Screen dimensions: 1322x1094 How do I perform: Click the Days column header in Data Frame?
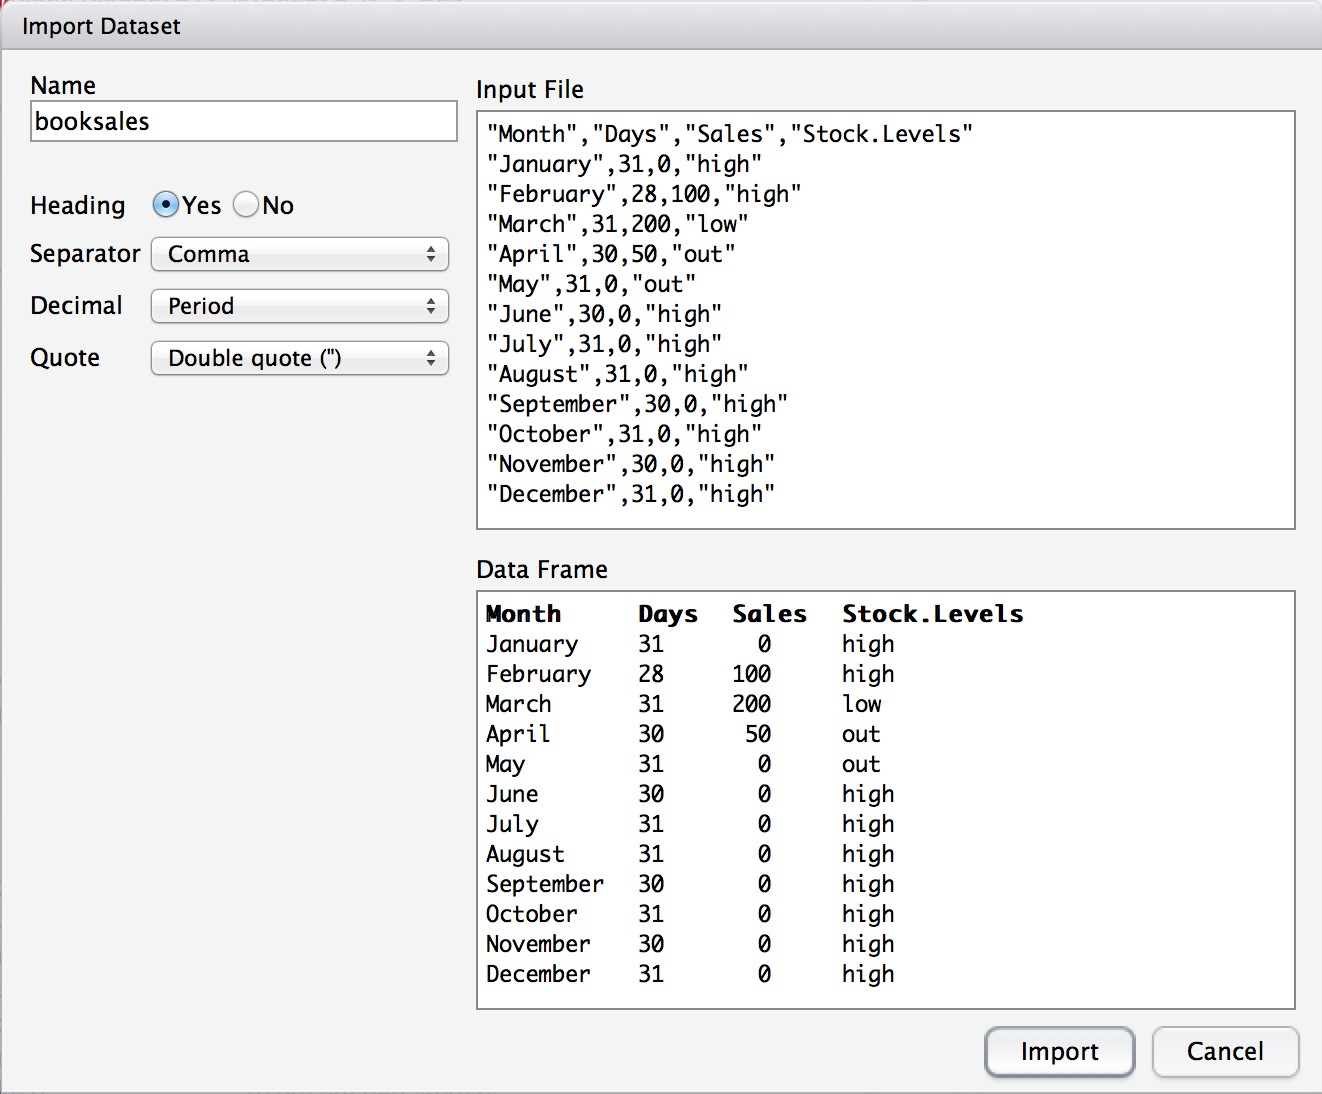667,614
